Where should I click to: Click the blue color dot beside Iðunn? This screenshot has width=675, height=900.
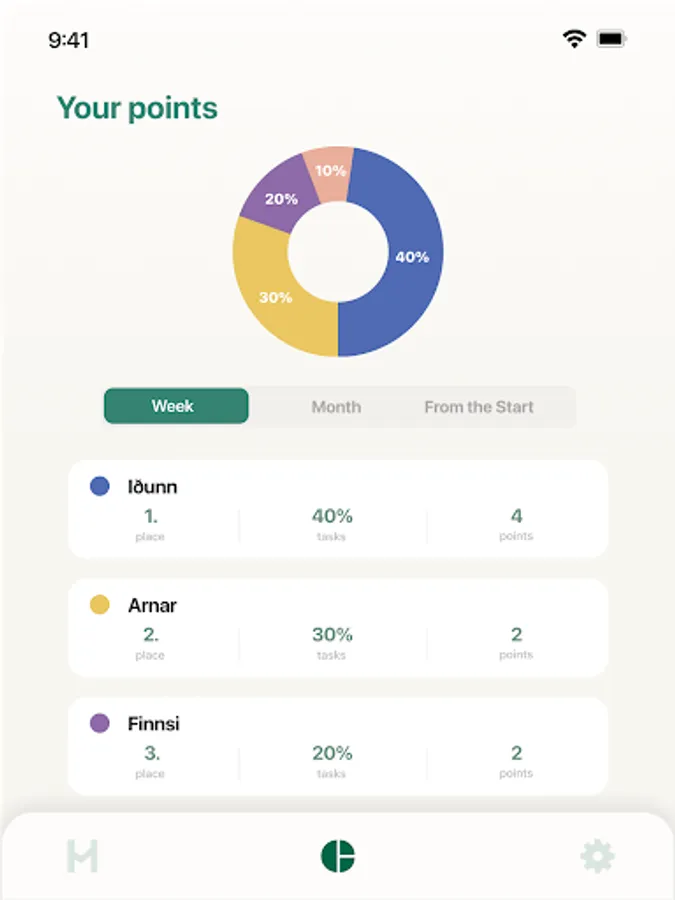(x=100, y=487)
